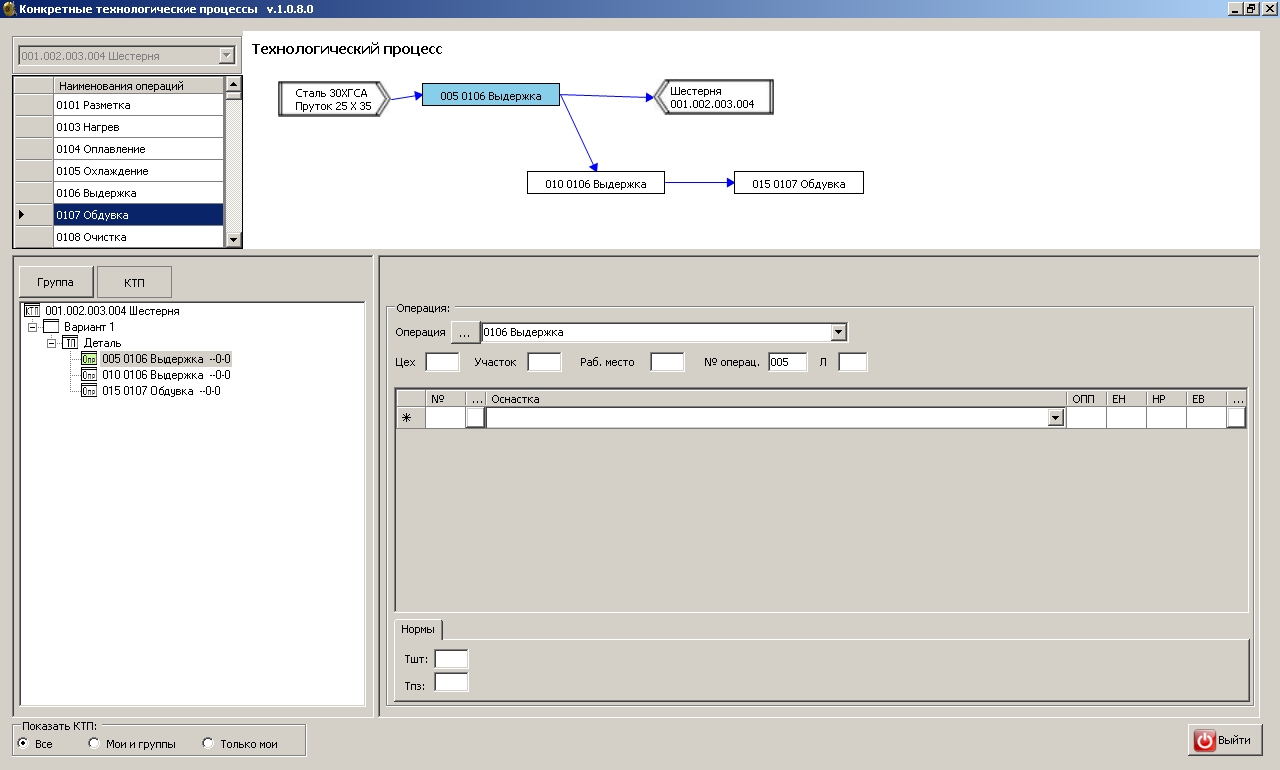Select the 015 0107 Обдувка diagram block
Image resolution: width=1280 pixels, height=770 pixels.
click(x=799, y=183)
